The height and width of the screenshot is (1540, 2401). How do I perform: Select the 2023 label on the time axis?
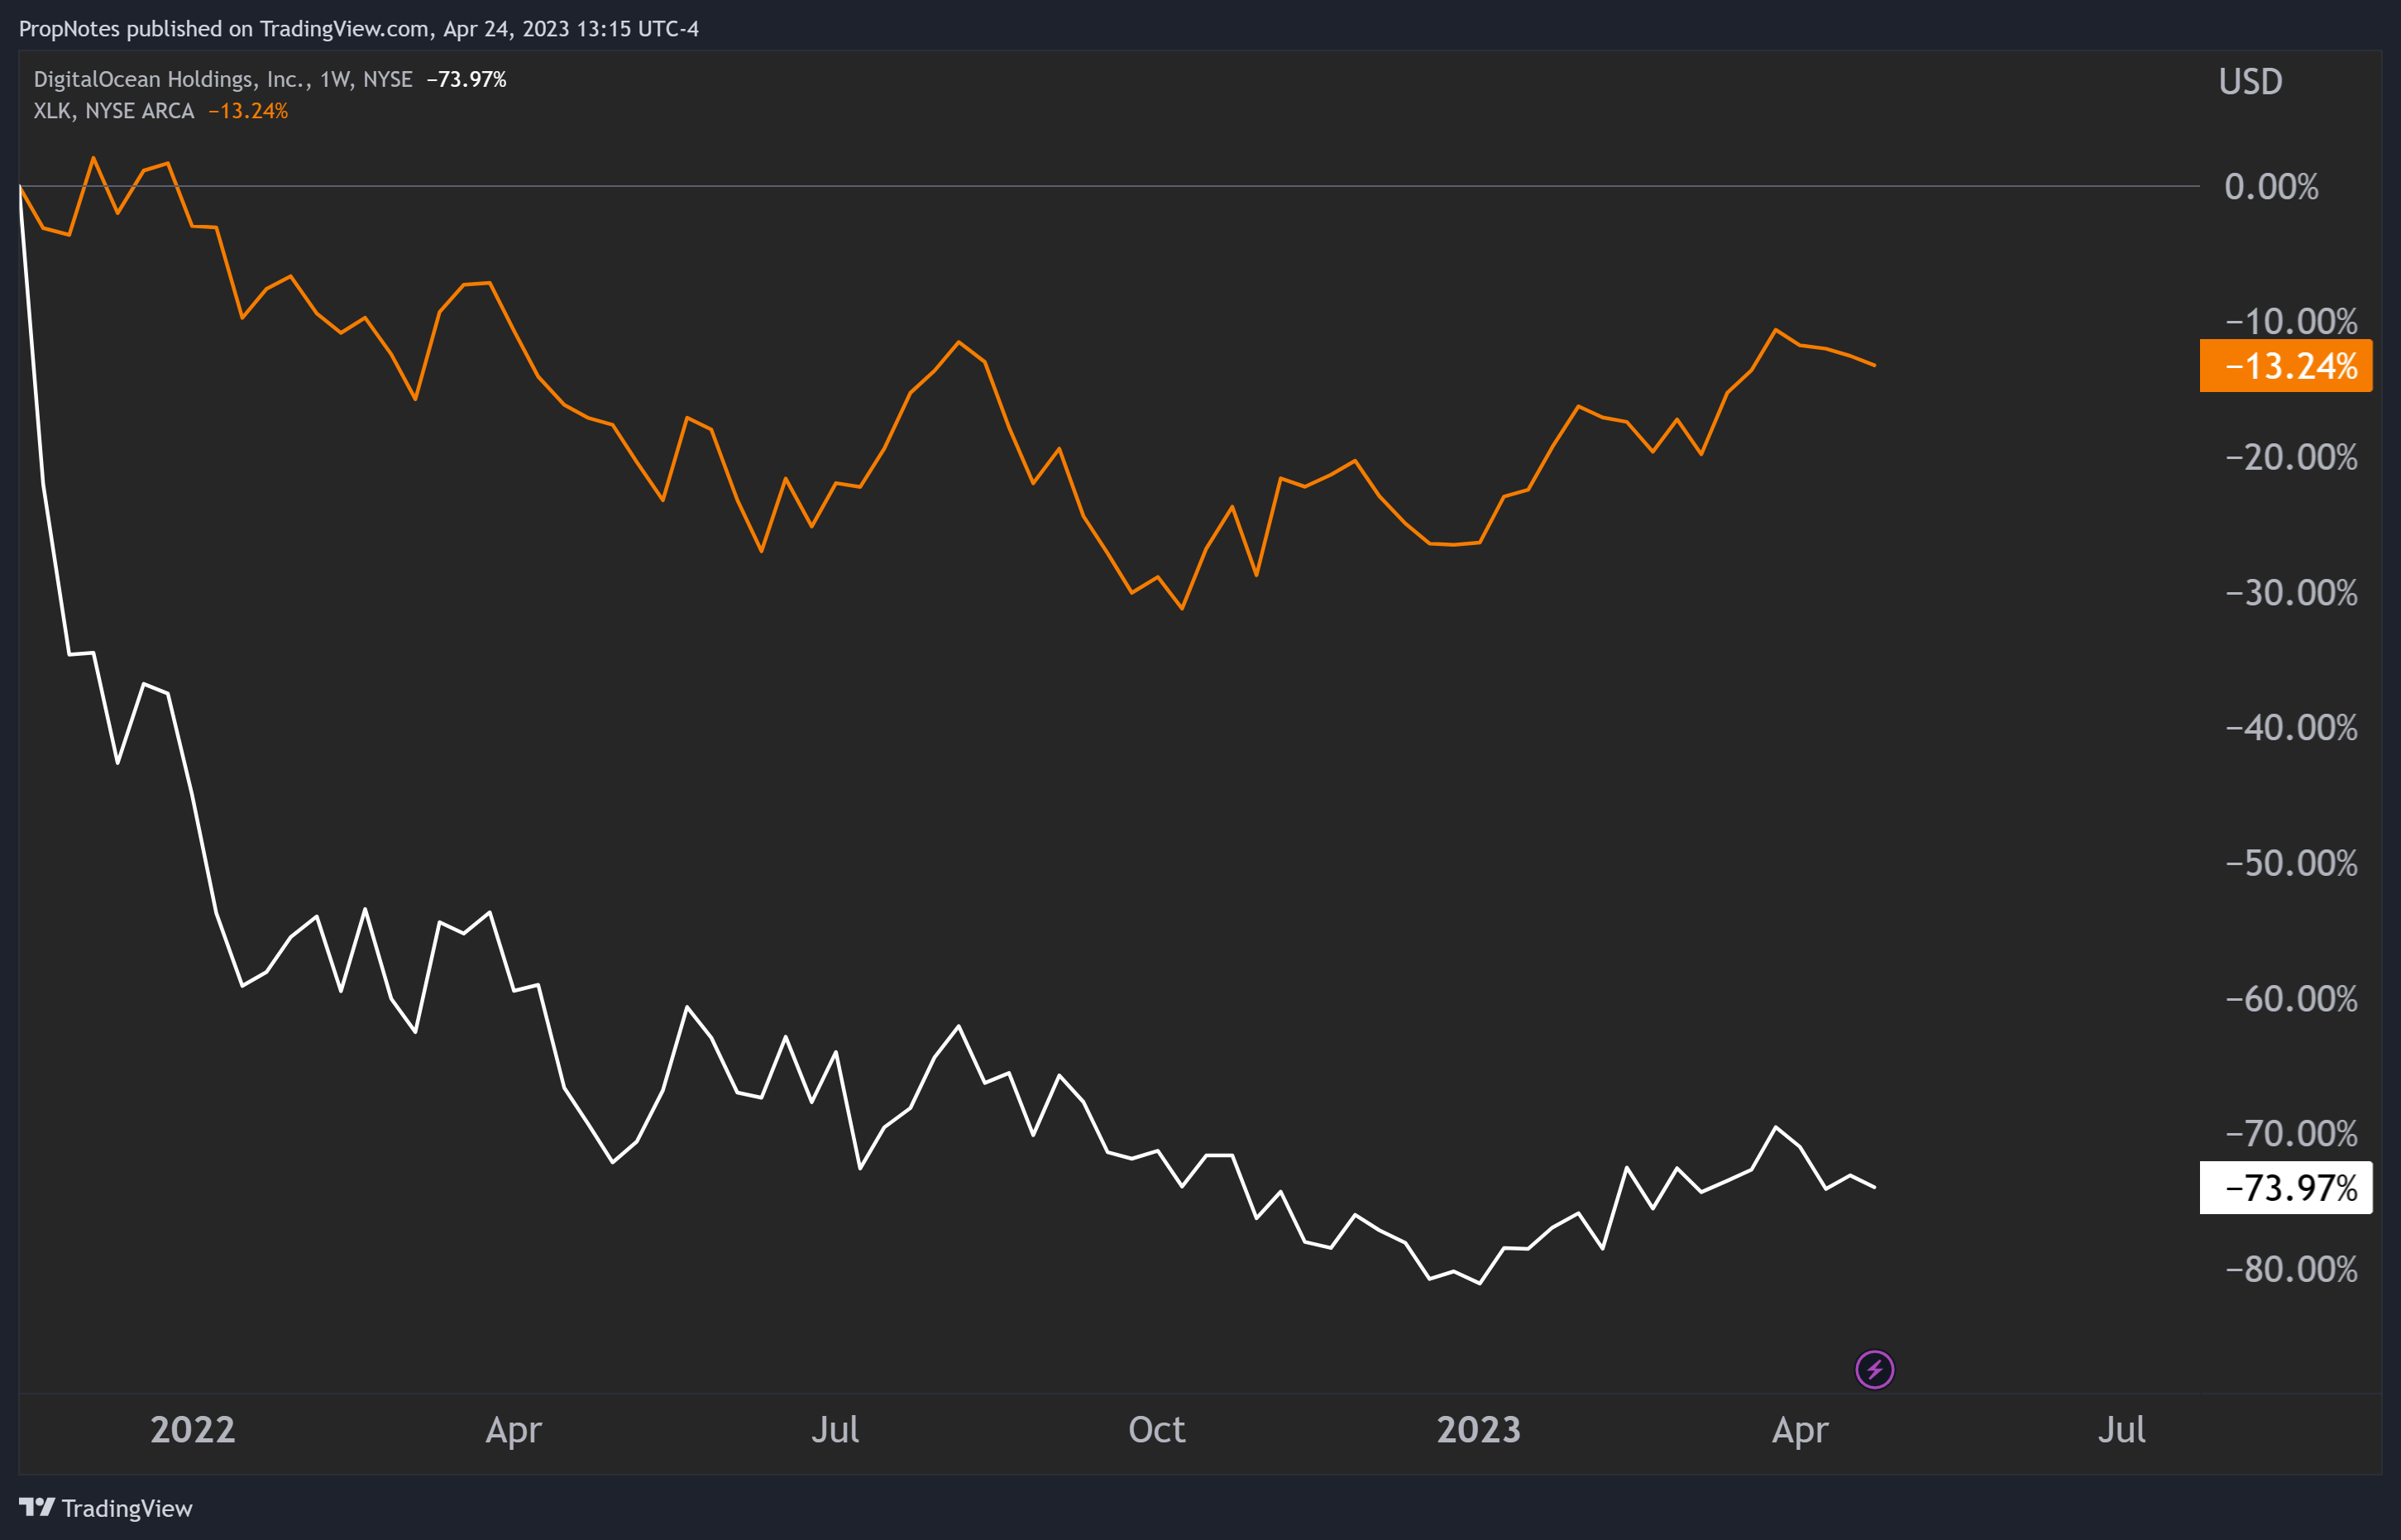(x=1477, y=1431)
